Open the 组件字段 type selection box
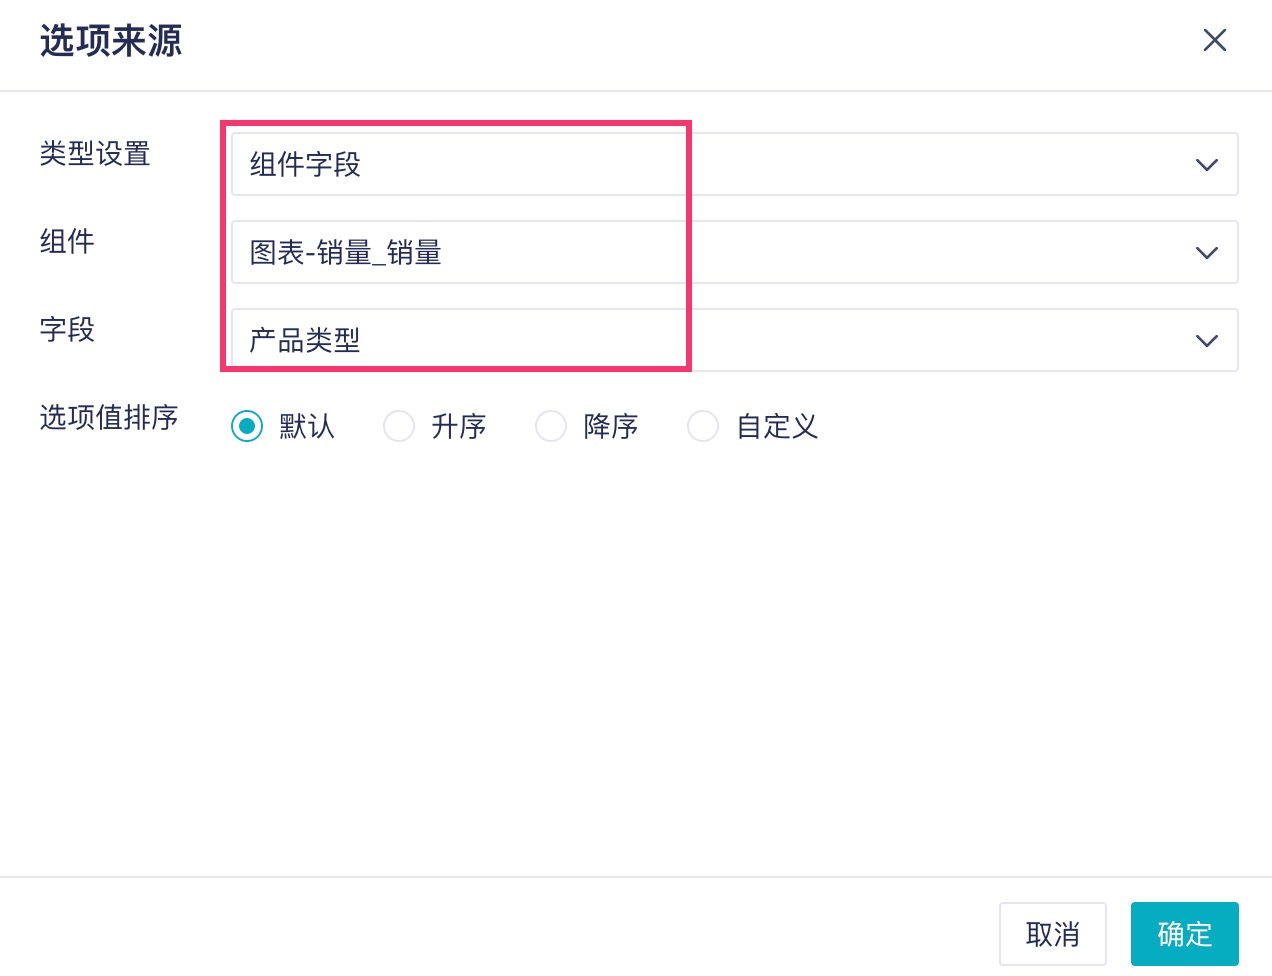The width and height of the screenshot is (1272, 976). pyautogui.click(x=700, y=165)
